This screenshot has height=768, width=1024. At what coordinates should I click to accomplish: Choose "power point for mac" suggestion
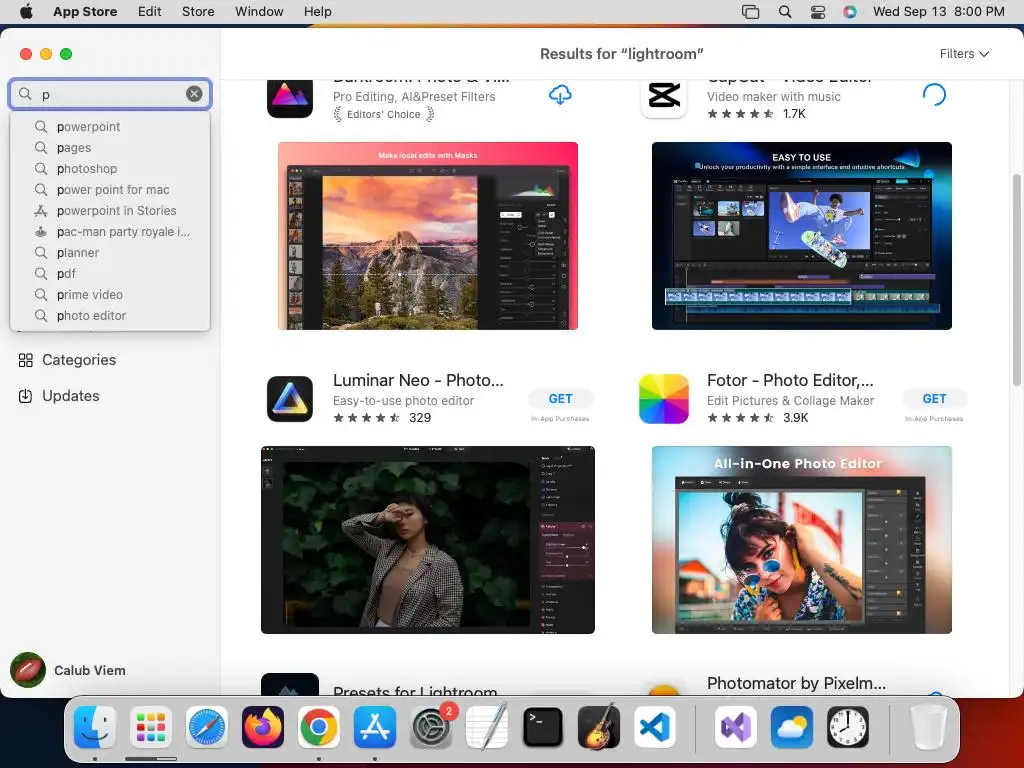(110, 189)
